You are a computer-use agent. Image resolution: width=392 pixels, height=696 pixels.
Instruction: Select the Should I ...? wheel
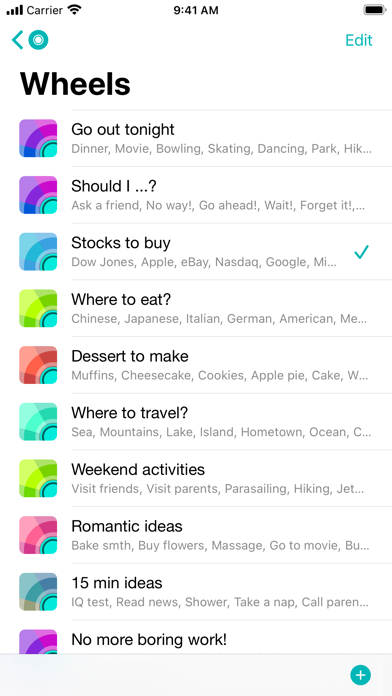click(196, 195)
